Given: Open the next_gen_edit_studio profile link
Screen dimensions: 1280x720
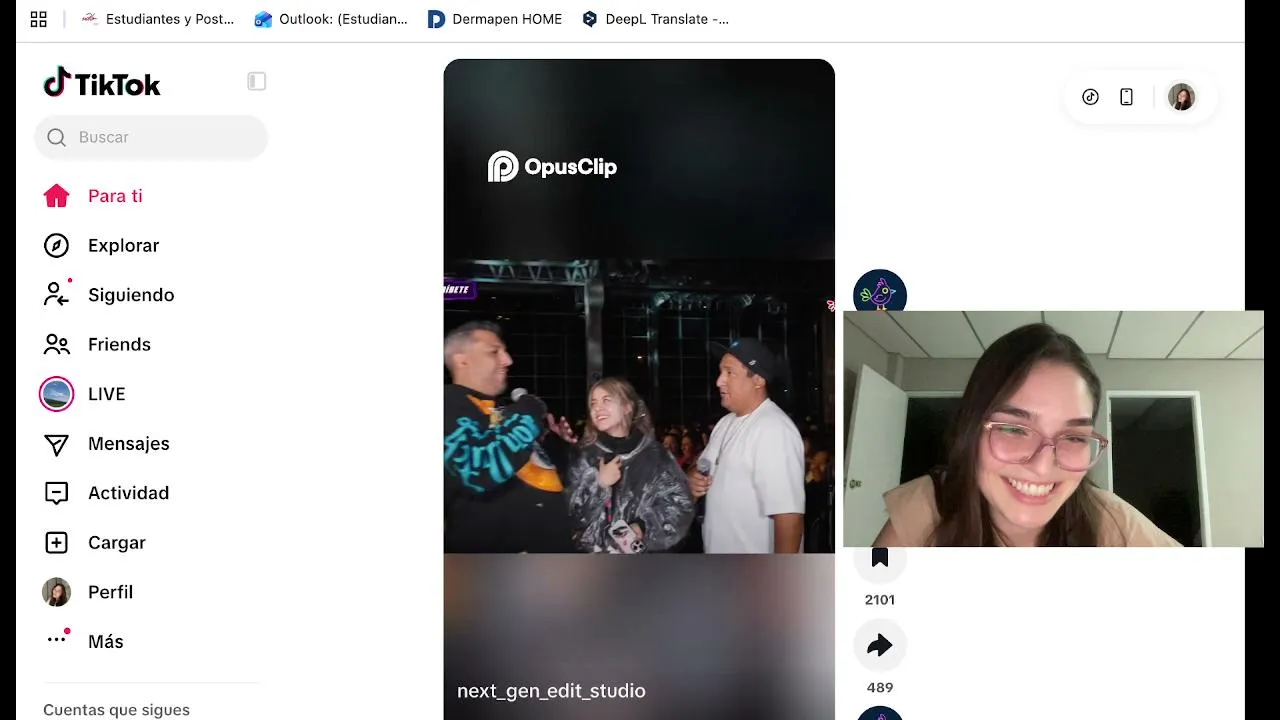Looking at the screenshot, I should click(x=551, y=691).
